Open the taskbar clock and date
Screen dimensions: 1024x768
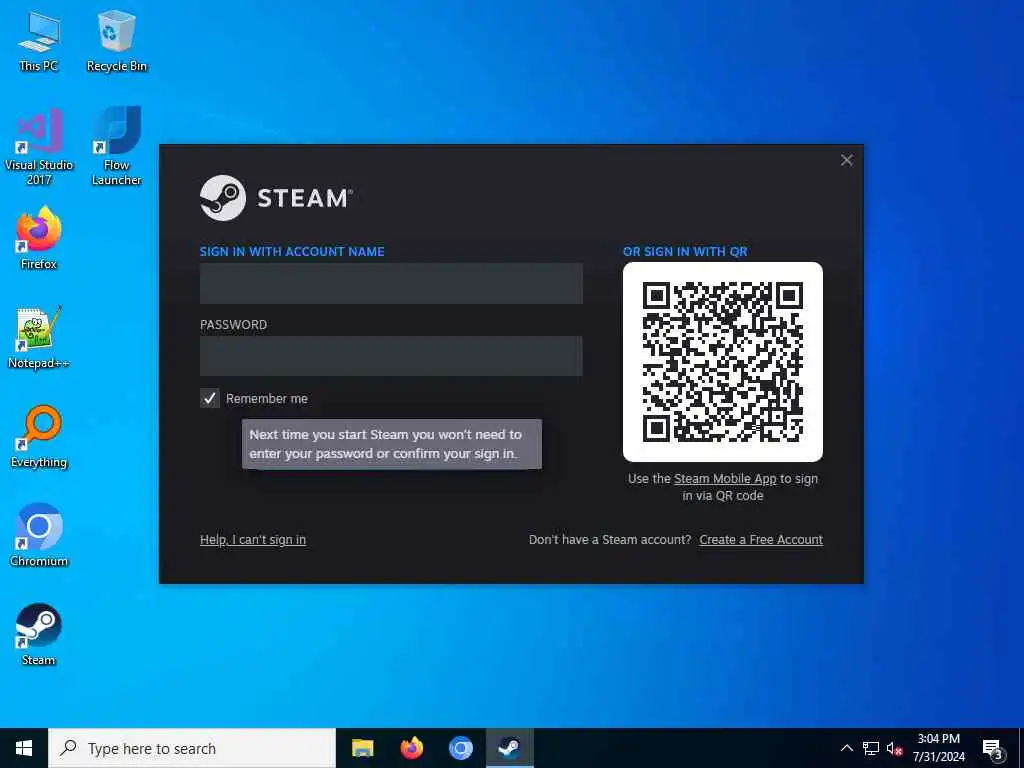coord(938,748)
